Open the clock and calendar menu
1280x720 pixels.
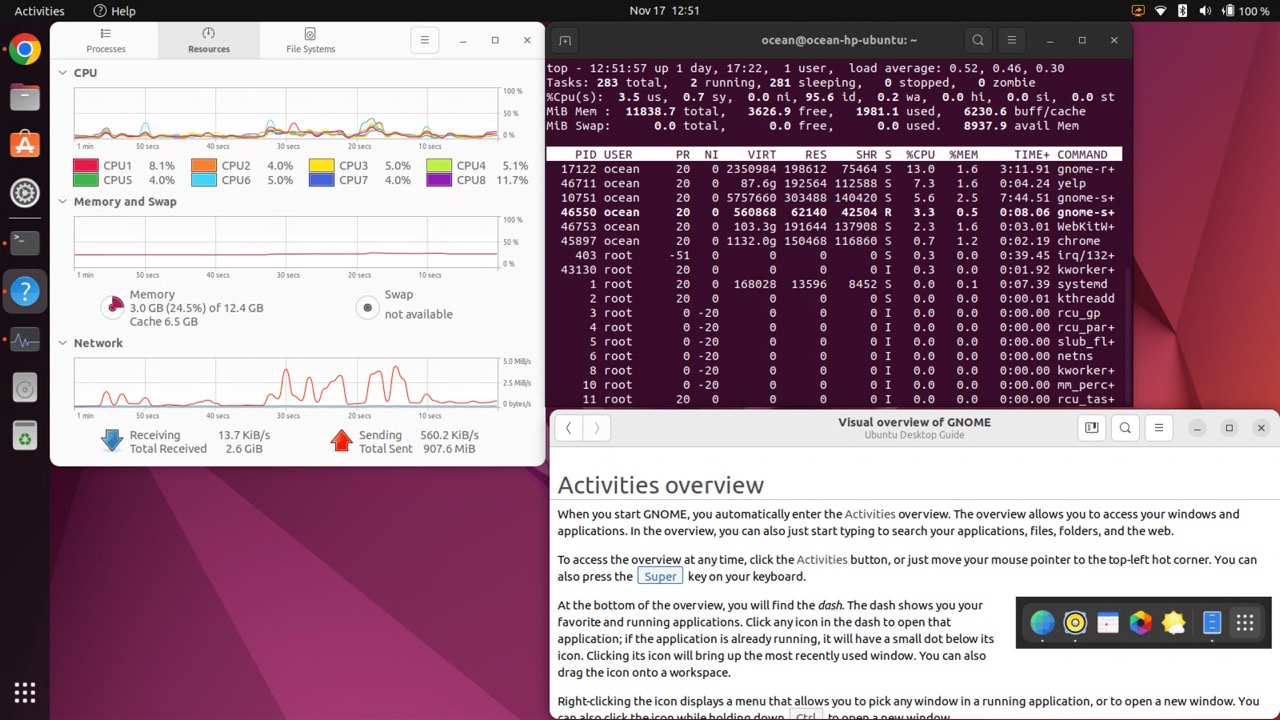point(664,11)
